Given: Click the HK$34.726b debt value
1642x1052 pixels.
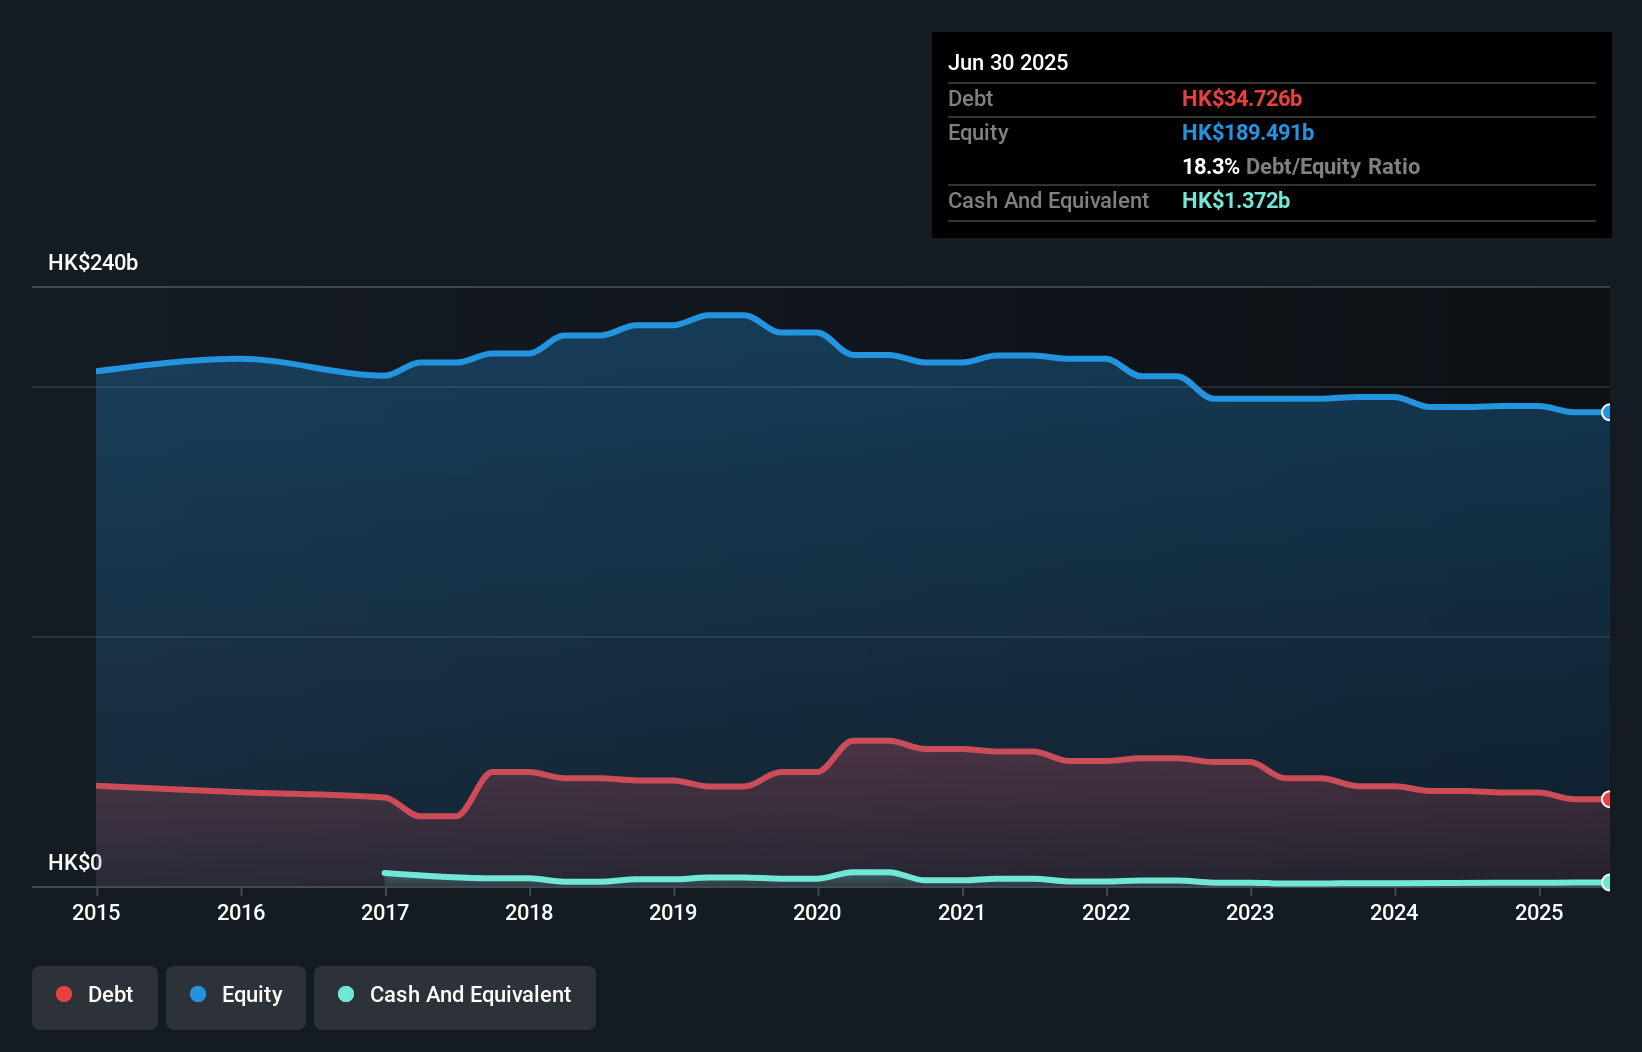Looking at the screenshot, I should tap(1242, 98).
